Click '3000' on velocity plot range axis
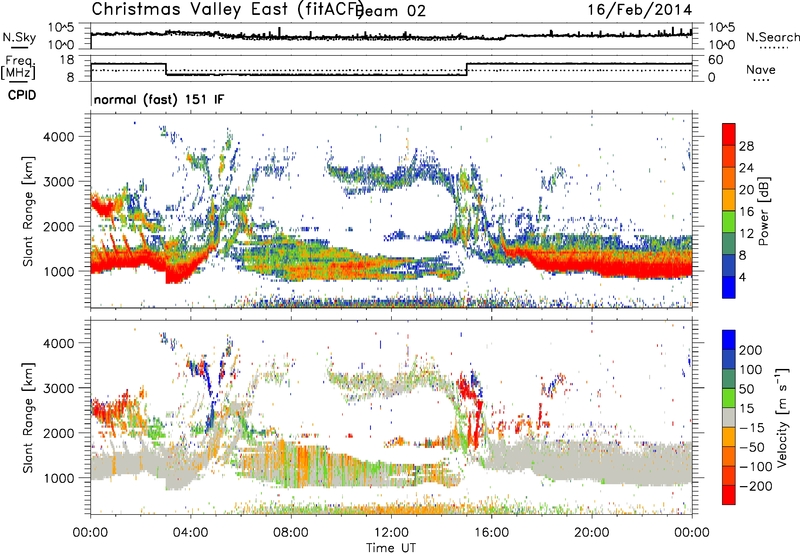 [58, 388]
